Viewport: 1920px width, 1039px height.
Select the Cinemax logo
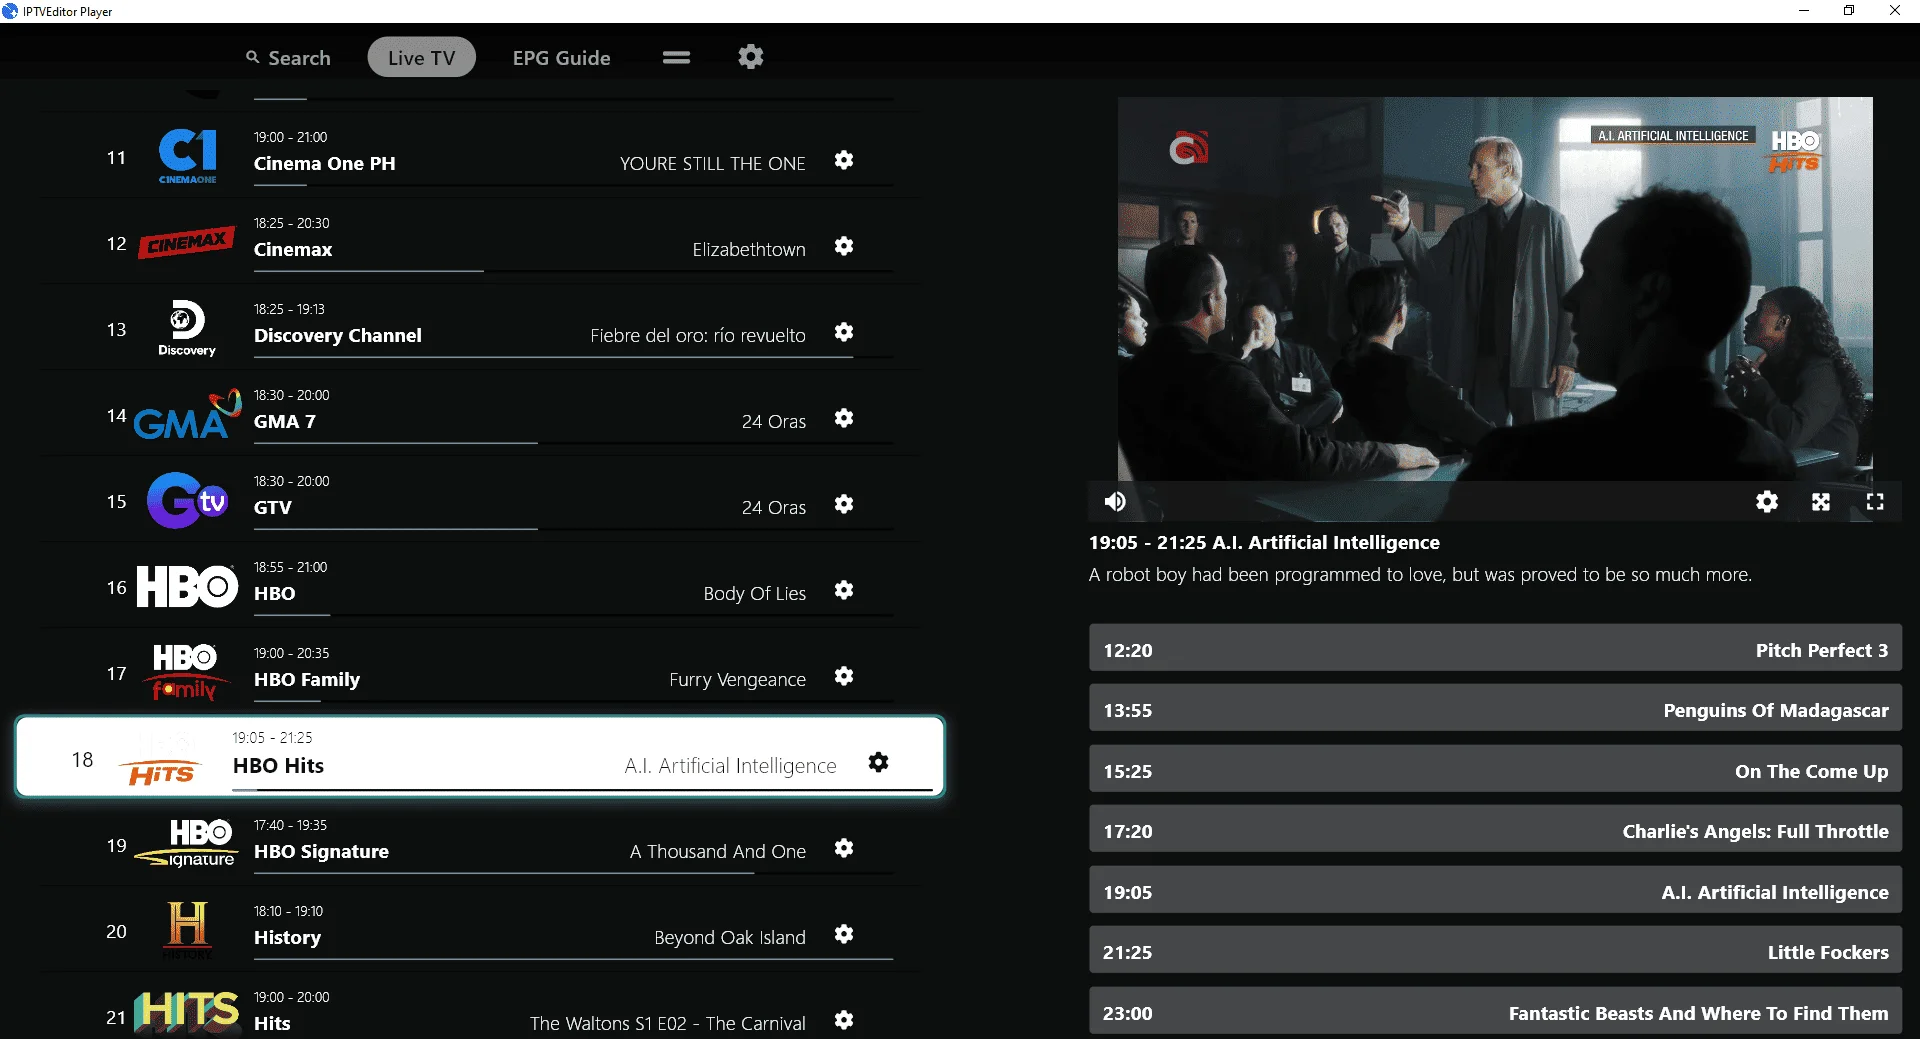(186, 242)
